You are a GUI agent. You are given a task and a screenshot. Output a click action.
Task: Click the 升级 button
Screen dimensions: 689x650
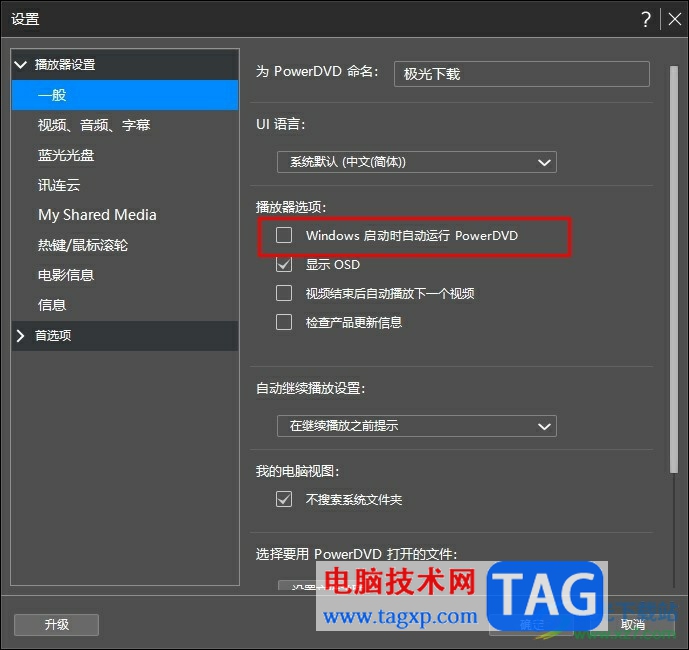[x=56, y=625]
